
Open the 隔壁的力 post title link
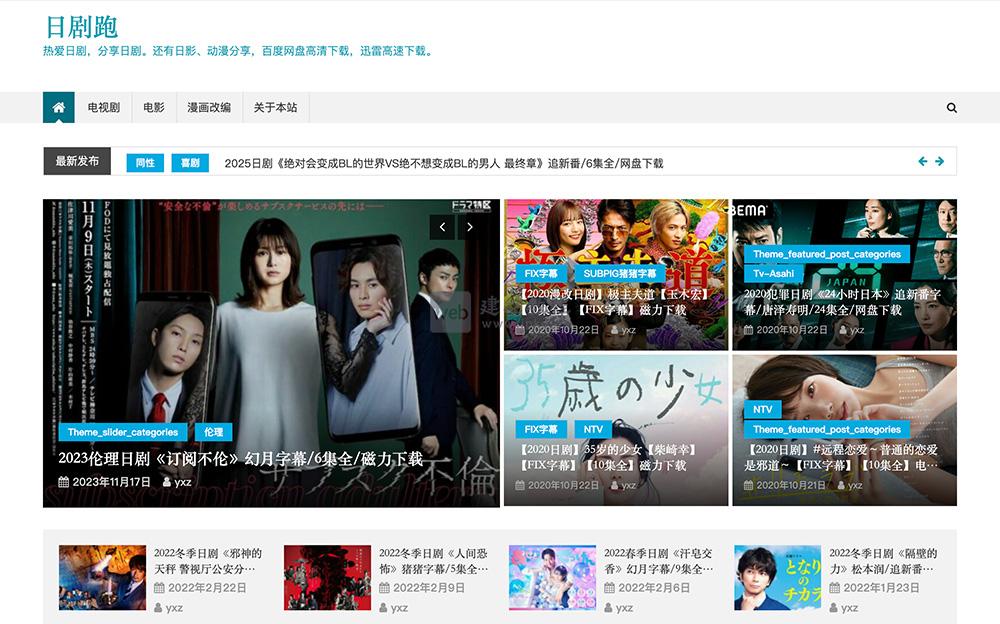pyautogui.click(x=883, y=560)
